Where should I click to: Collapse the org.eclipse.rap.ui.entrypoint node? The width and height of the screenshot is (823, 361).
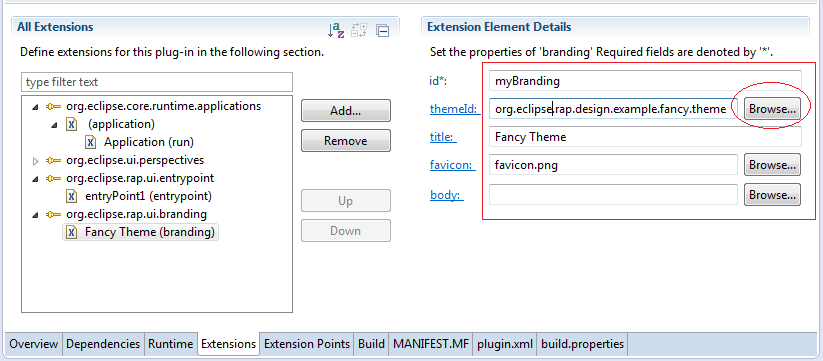[36, 179]
